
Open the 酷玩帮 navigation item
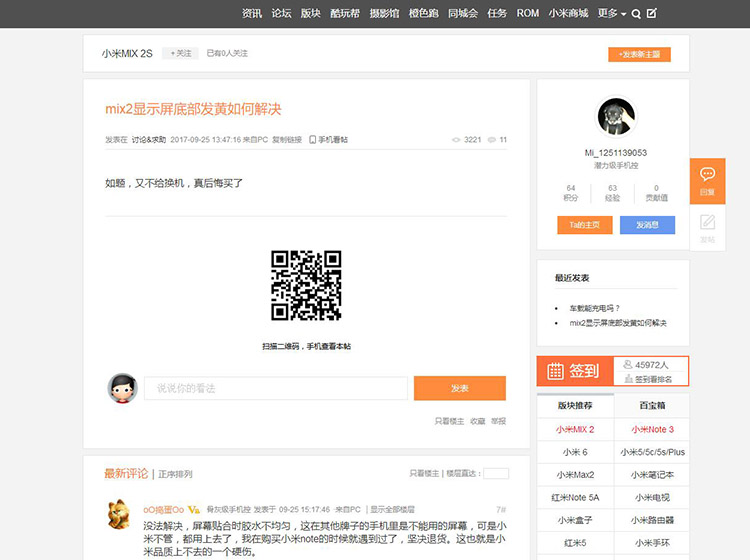pyautogui.click(x=345, y=13)
